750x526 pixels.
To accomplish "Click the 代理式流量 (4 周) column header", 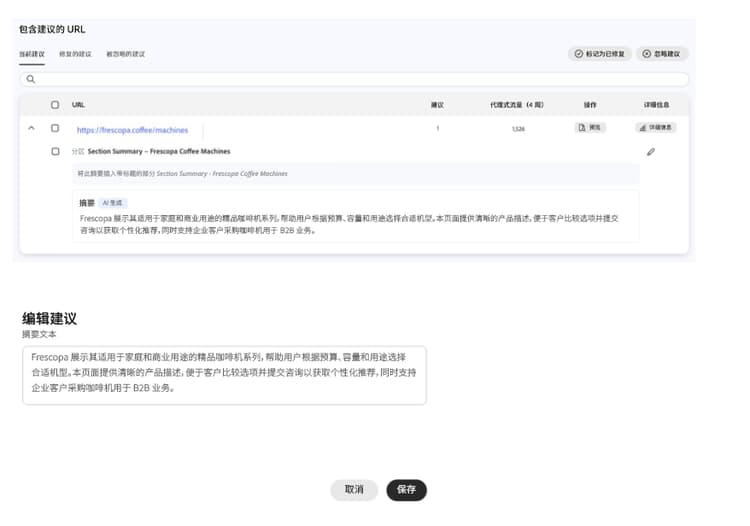I will pyautogui.click(x=517, y=105).
